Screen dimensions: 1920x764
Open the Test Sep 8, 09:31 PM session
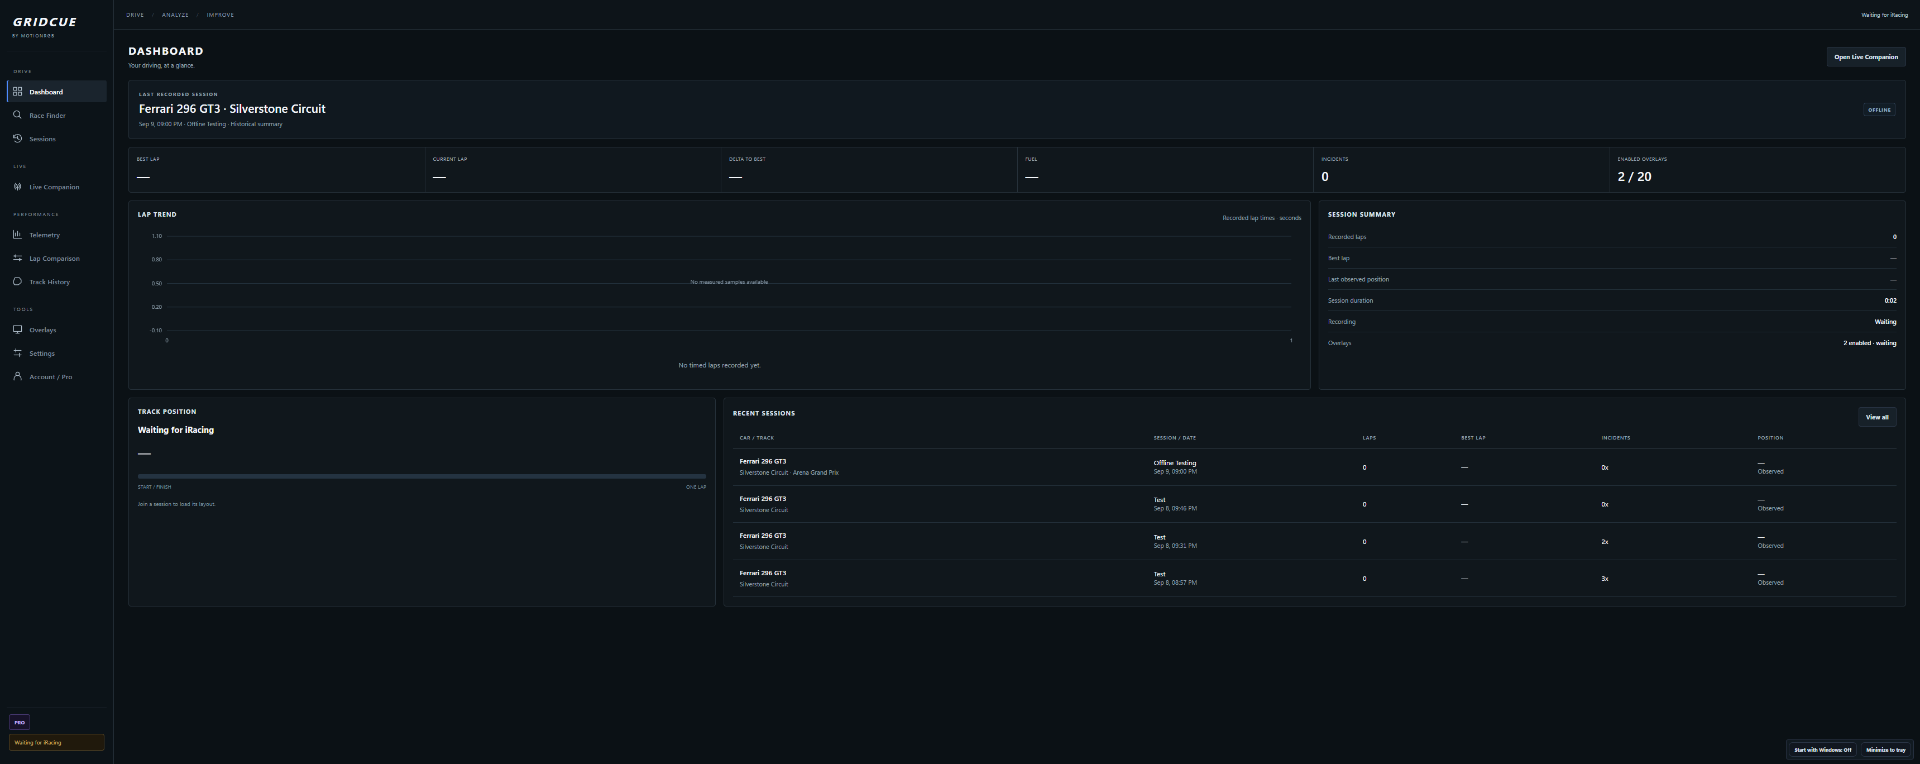tap(1313, 541)
